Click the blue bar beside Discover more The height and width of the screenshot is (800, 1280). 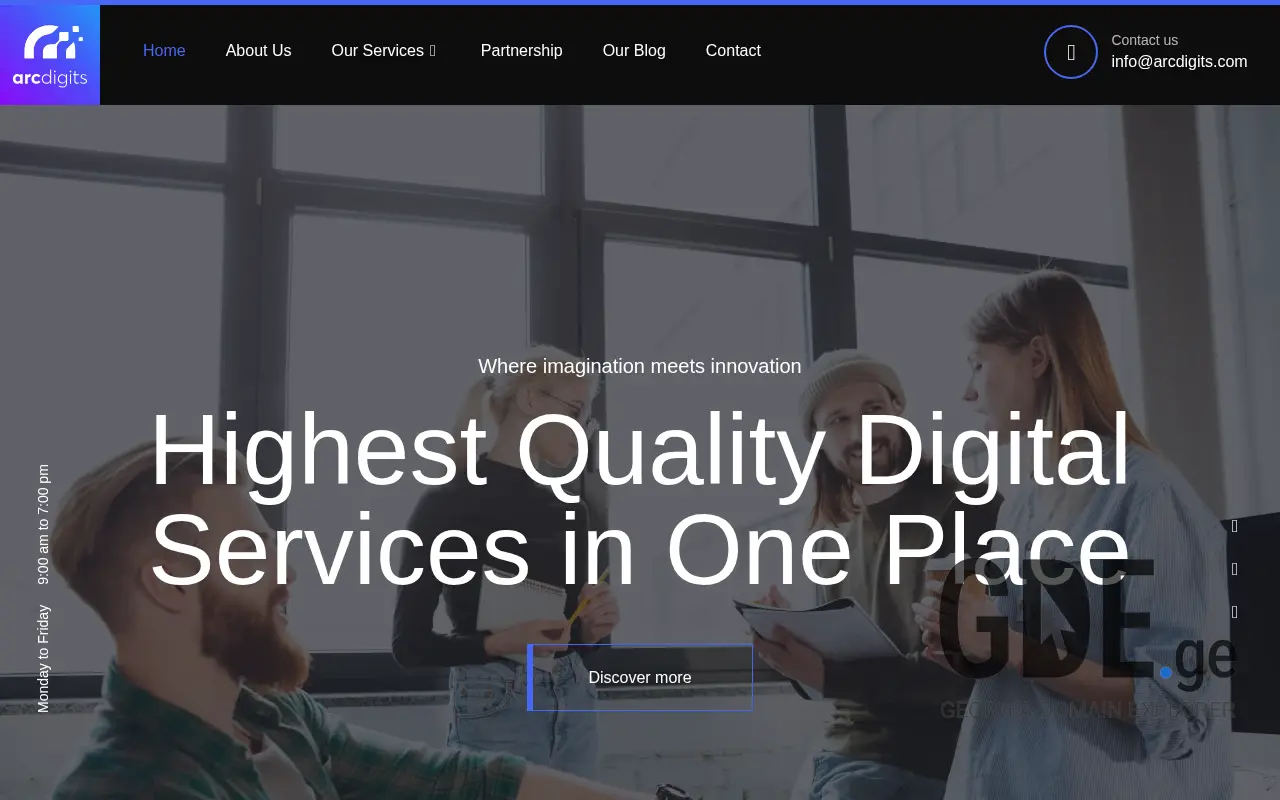coord(529,677)
